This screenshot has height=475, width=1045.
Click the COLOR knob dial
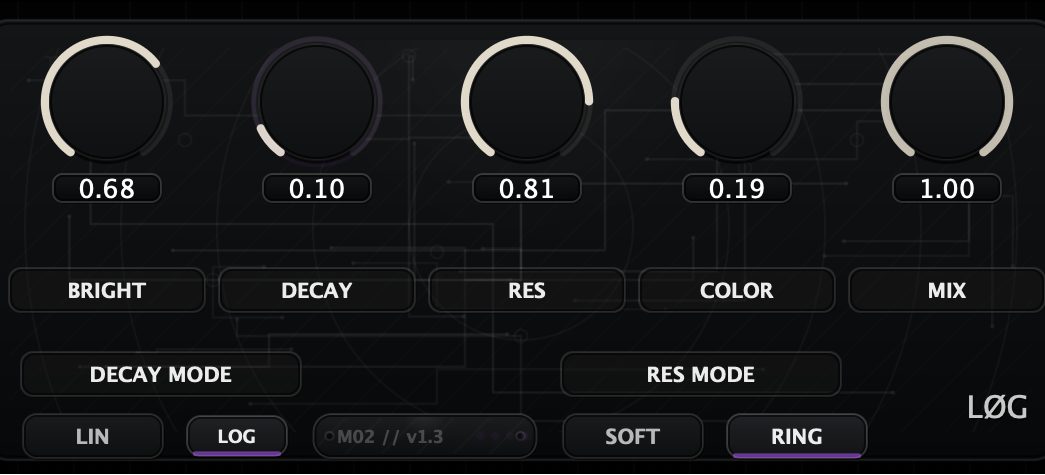pos(736,101)
